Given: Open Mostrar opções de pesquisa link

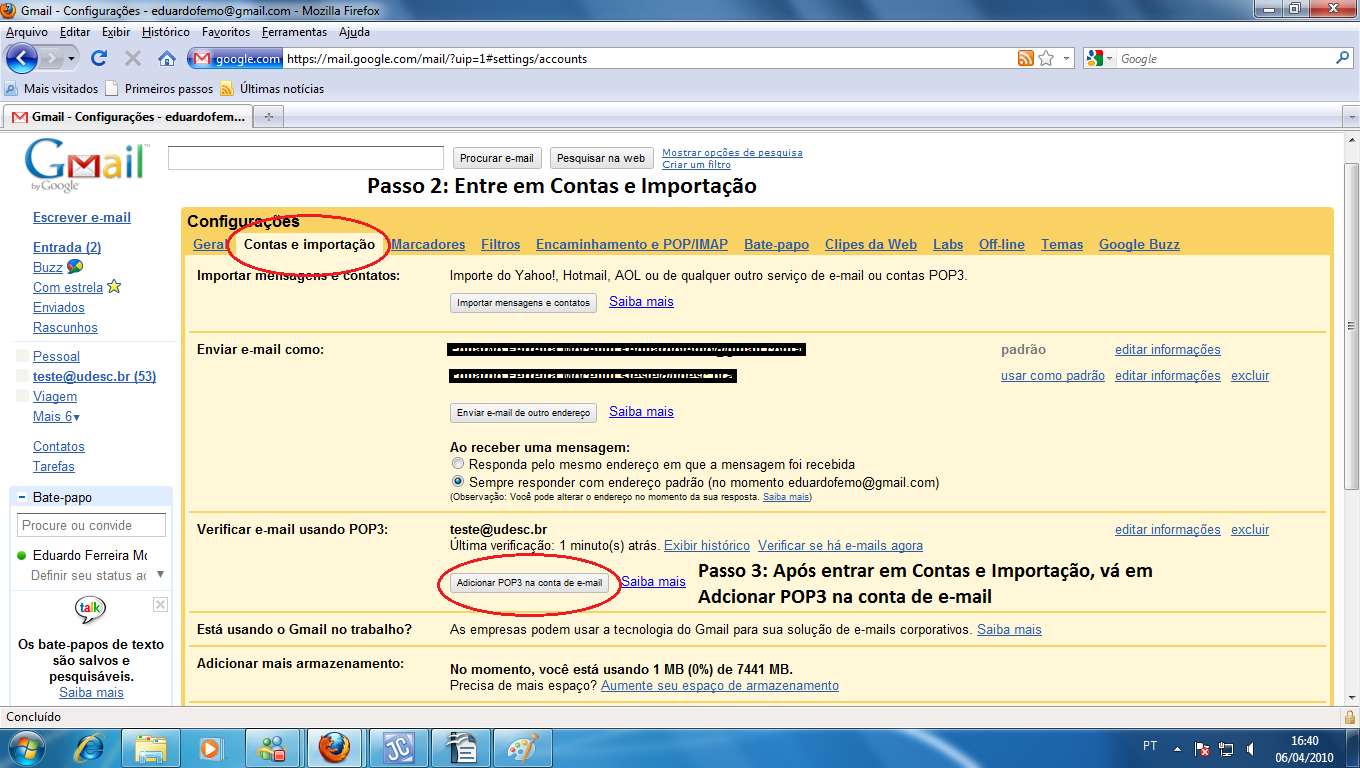Looking at the screenshot, I should point(732,153).
